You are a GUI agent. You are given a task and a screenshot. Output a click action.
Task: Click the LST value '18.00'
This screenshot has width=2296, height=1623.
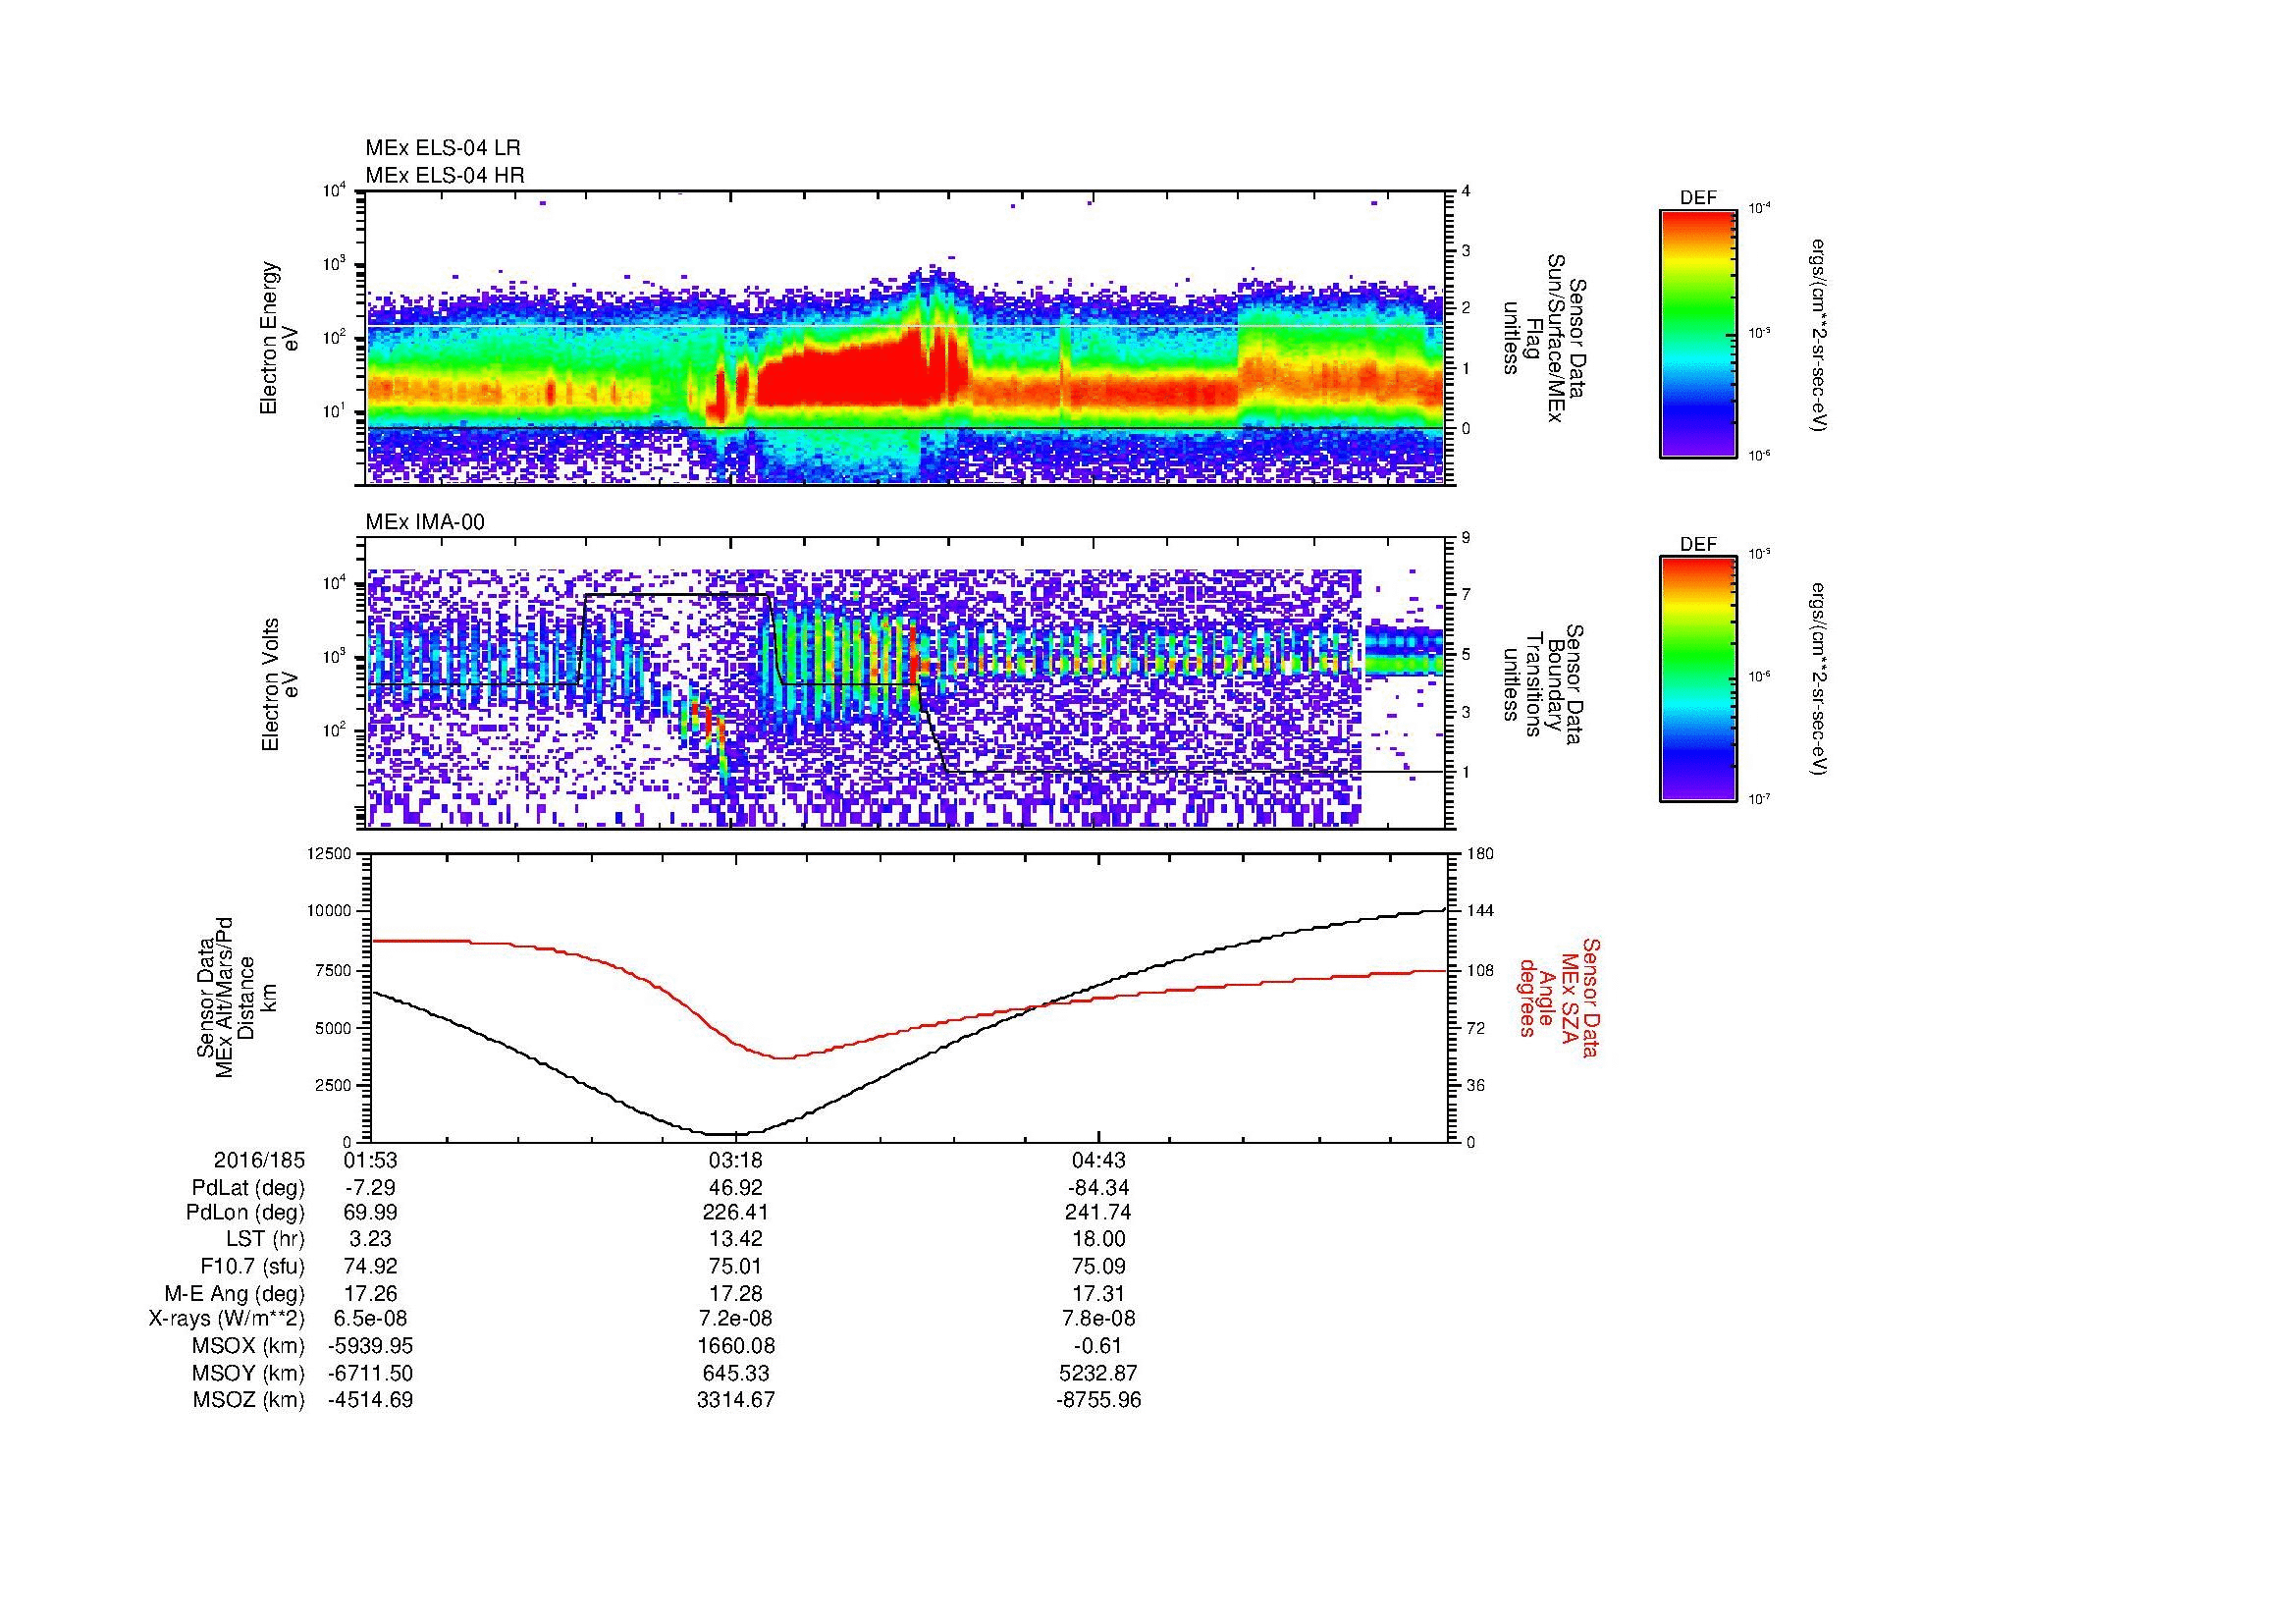1099,1239
